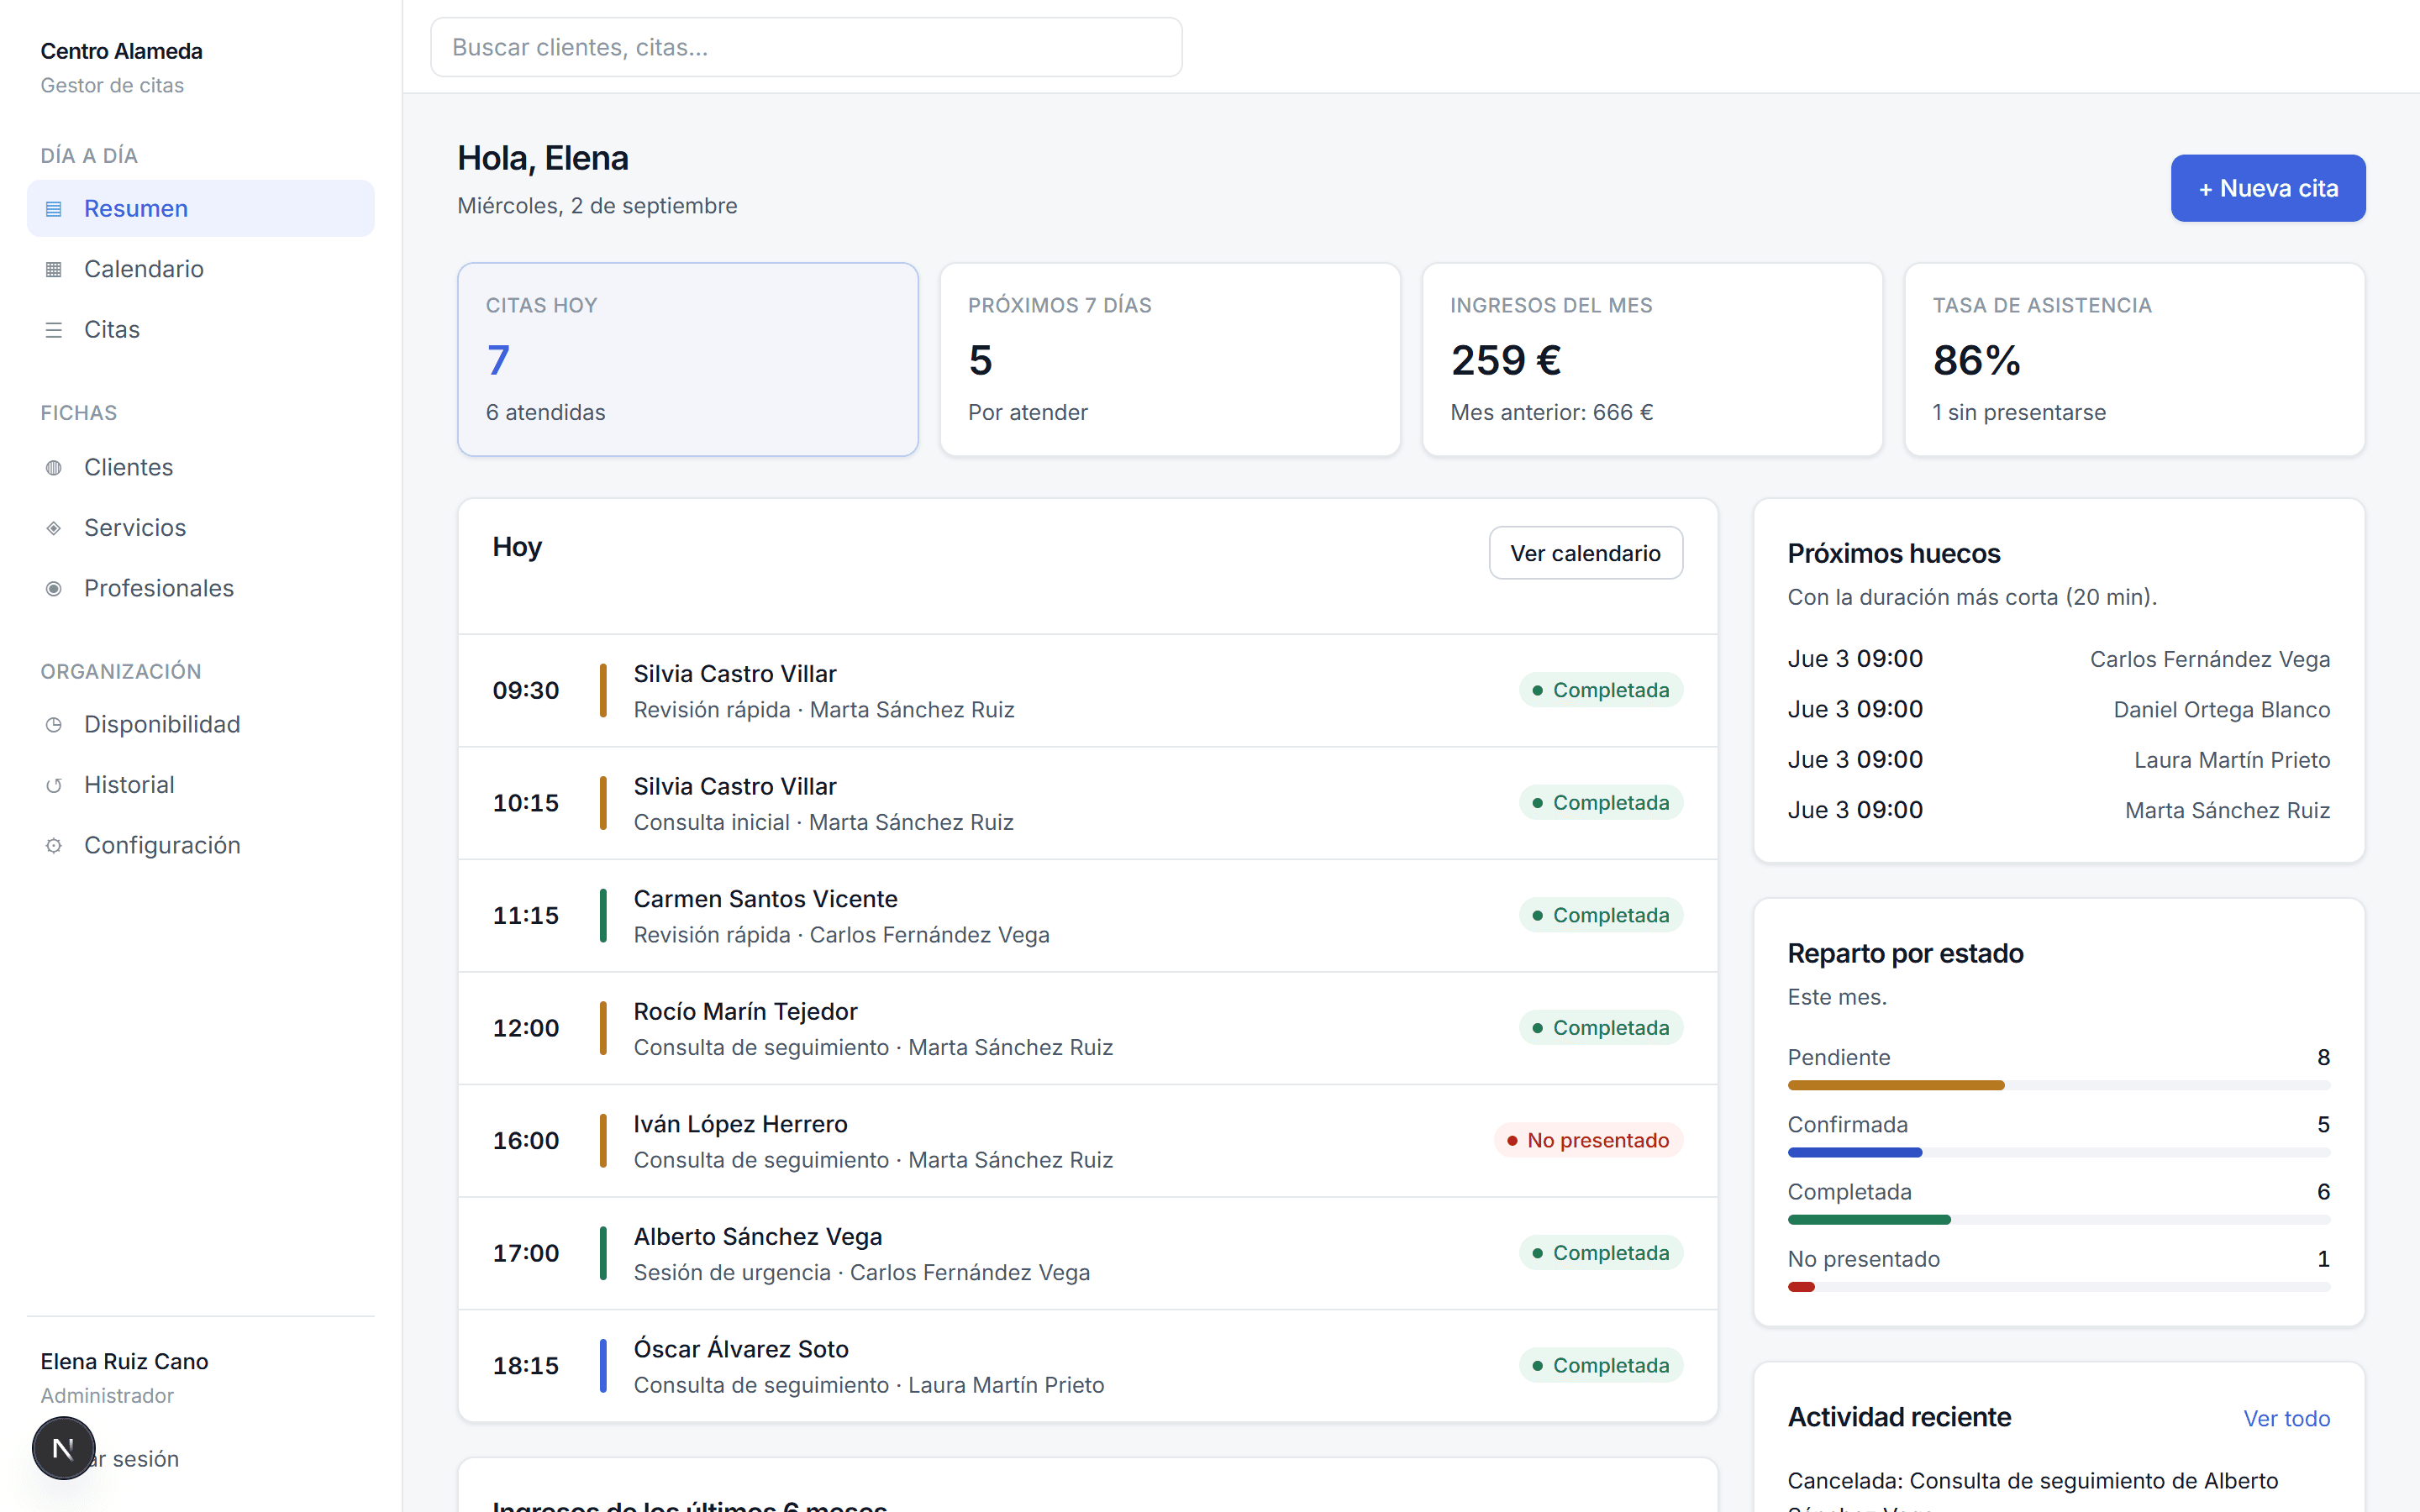The height and width of the screenshot is (1512, 2420).
Task: Click the round N avatar badge
Action: click(x=63, y=1448)
